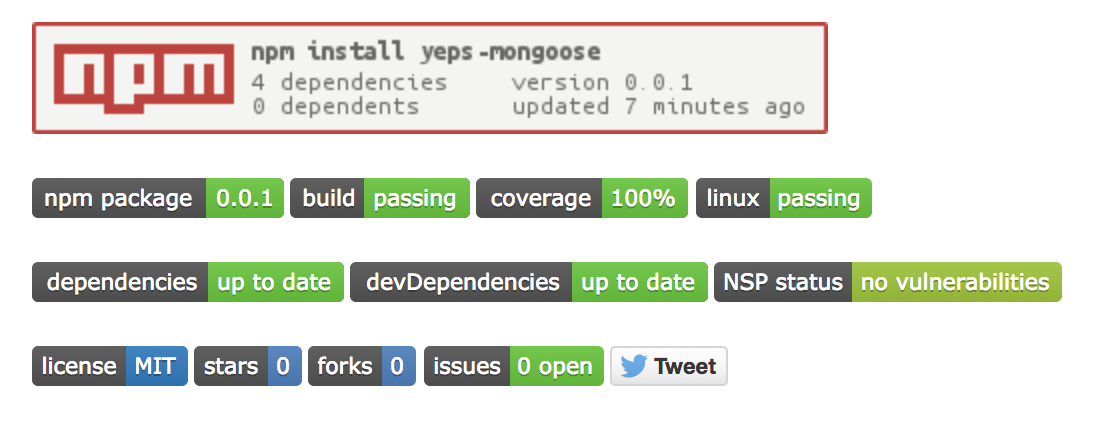Click the forks 0 badge
1118x448 pixels.
click(x=362, y=366)
